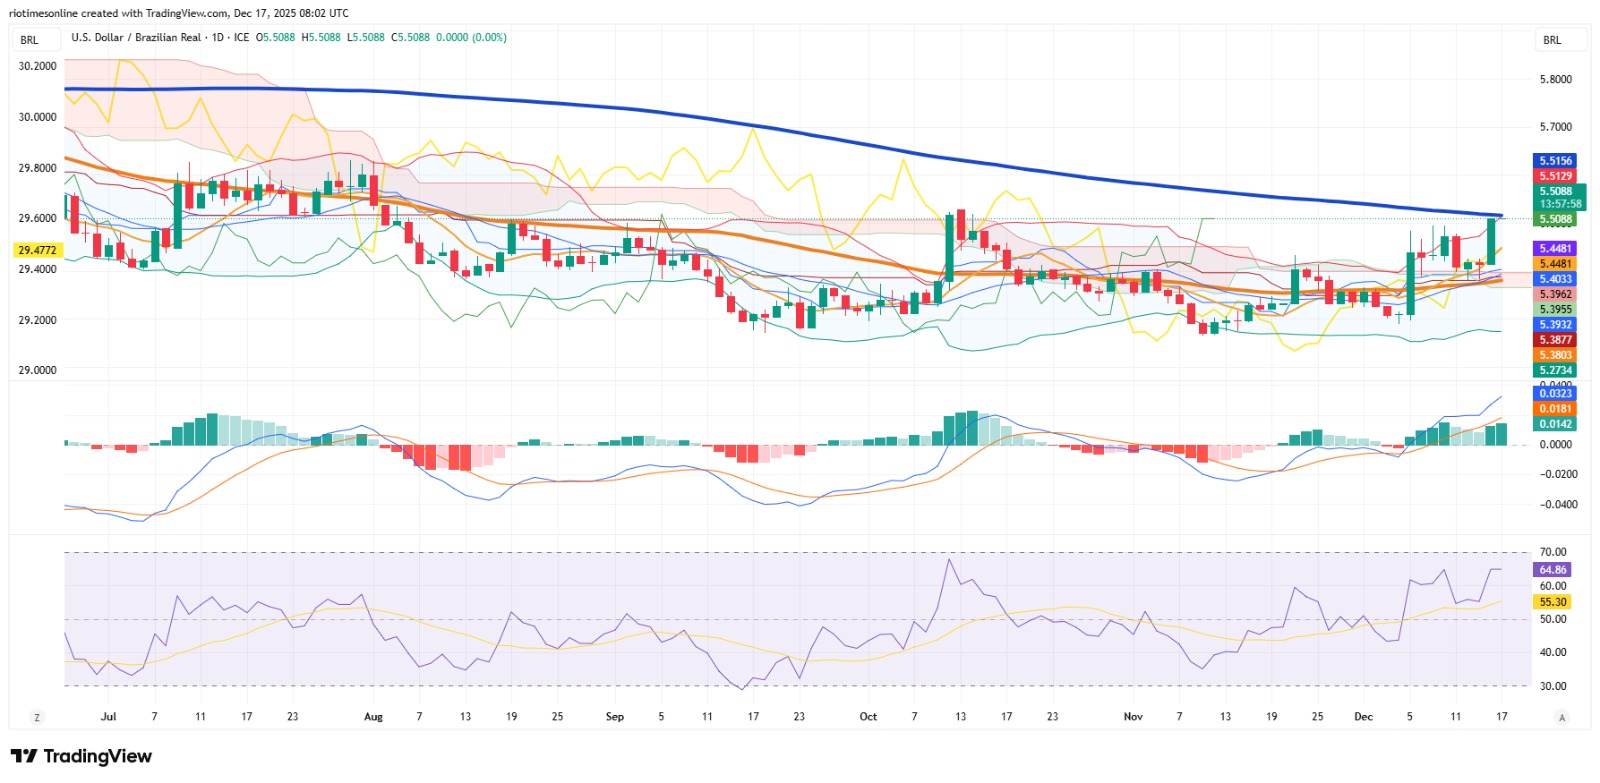The width and height of the screenshot is (1600, 783).
Task: Click the Oct label on the time axis
Action: click(x=868, y=717)
